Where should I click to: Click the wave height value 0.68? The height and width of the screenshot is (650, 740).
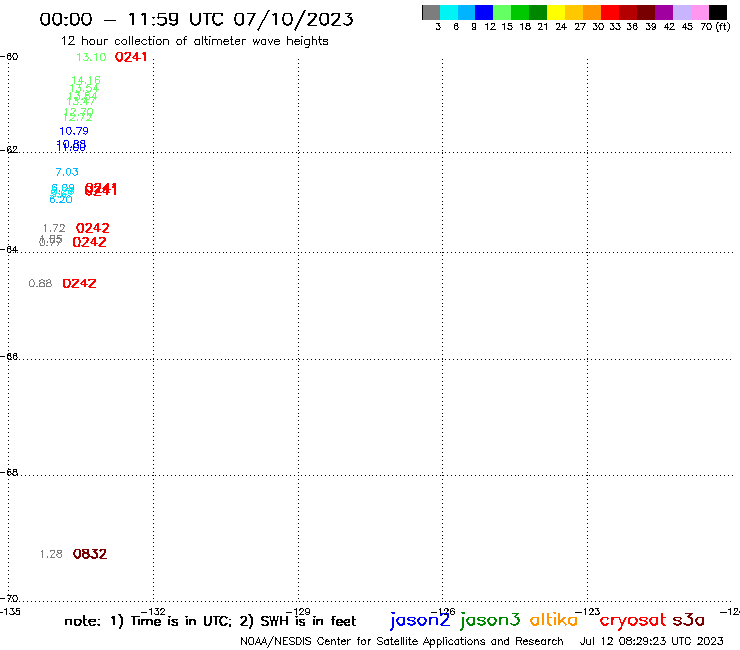point(40,284)
